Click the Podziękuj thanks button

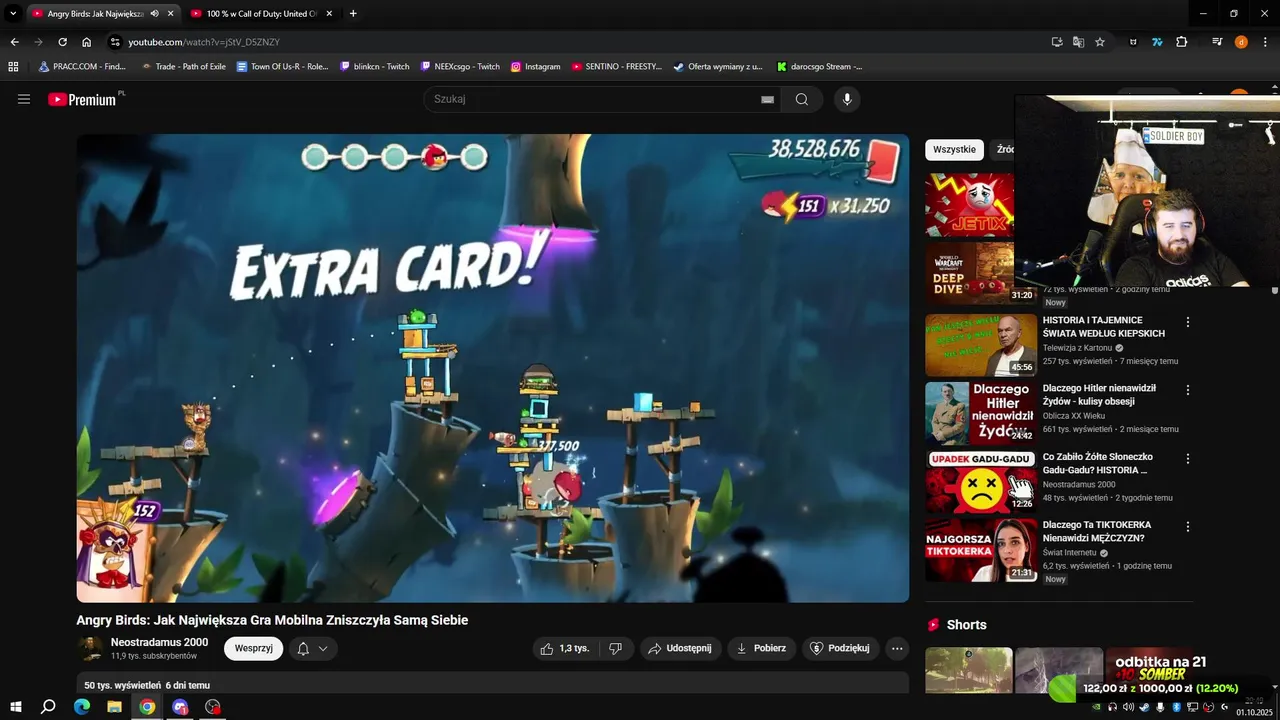tap(840, 648)
